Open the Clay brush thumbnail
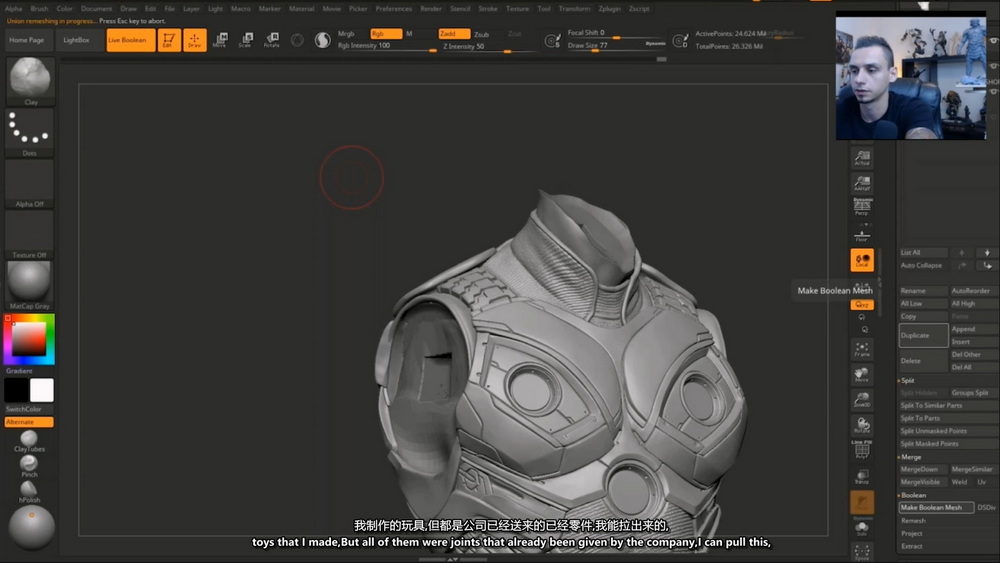Screen dimensions: 1000x563 point(30,81)
